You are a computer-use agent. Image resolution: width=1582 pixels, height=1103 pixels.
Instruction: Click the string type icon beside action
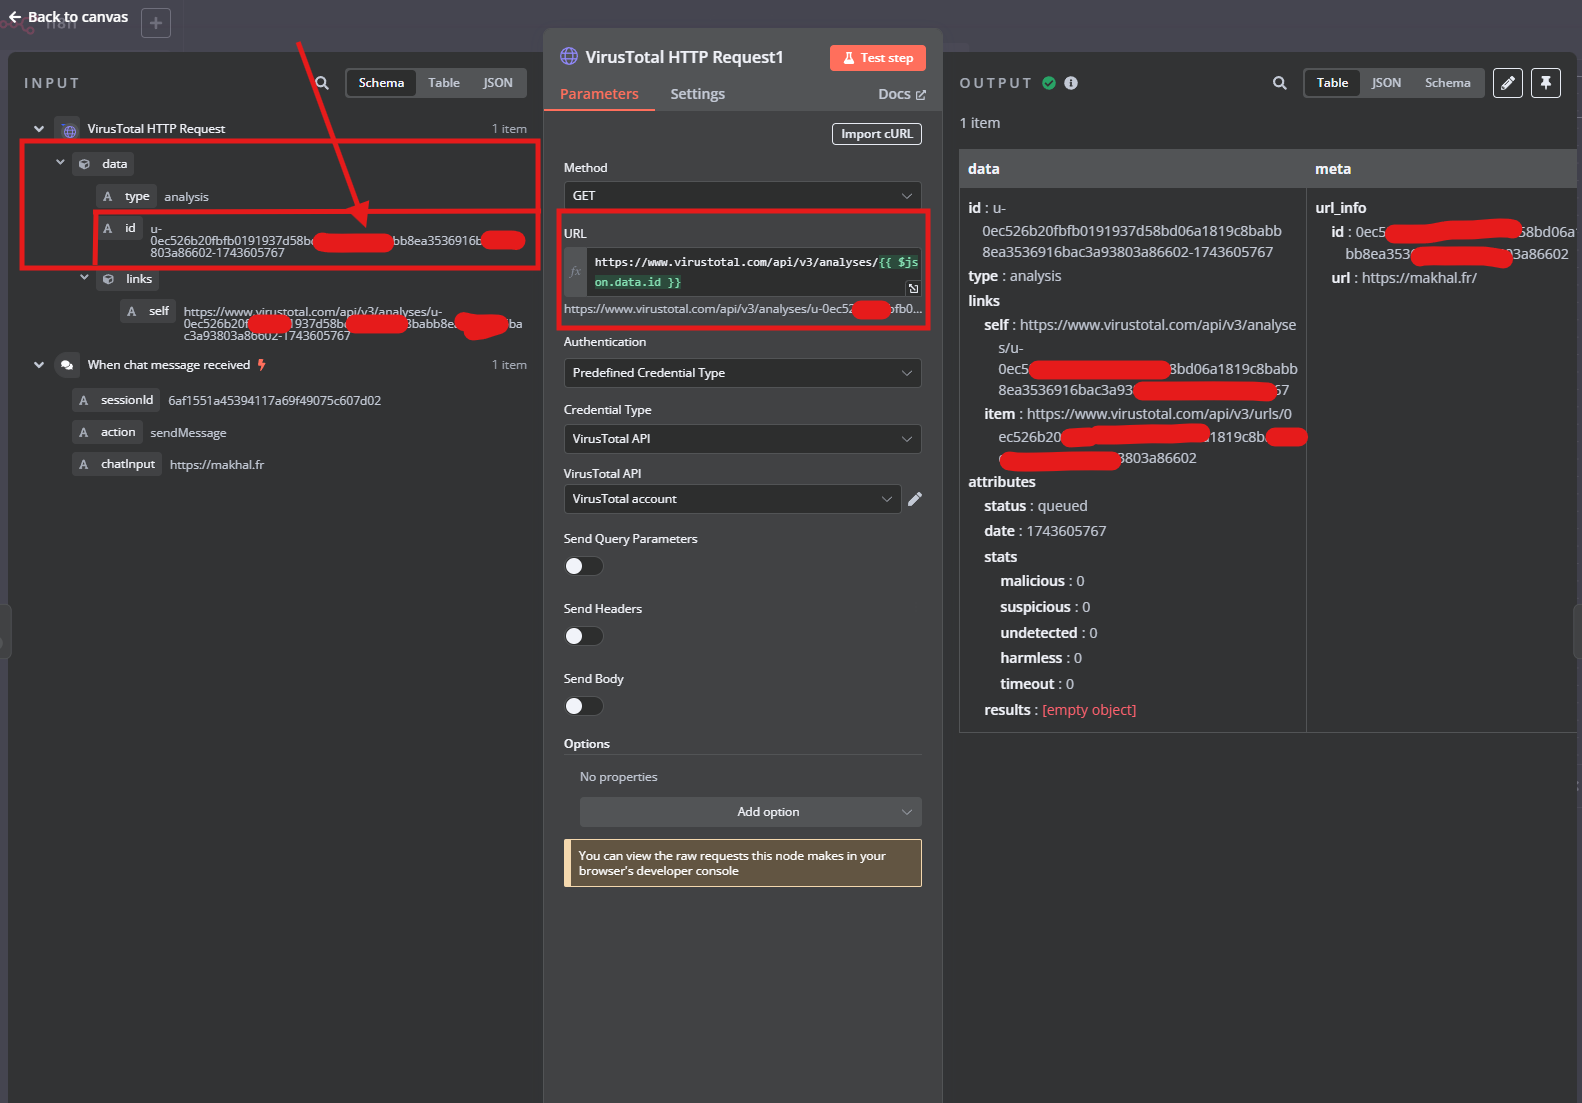pyautogui.click(x=84, y=432)
